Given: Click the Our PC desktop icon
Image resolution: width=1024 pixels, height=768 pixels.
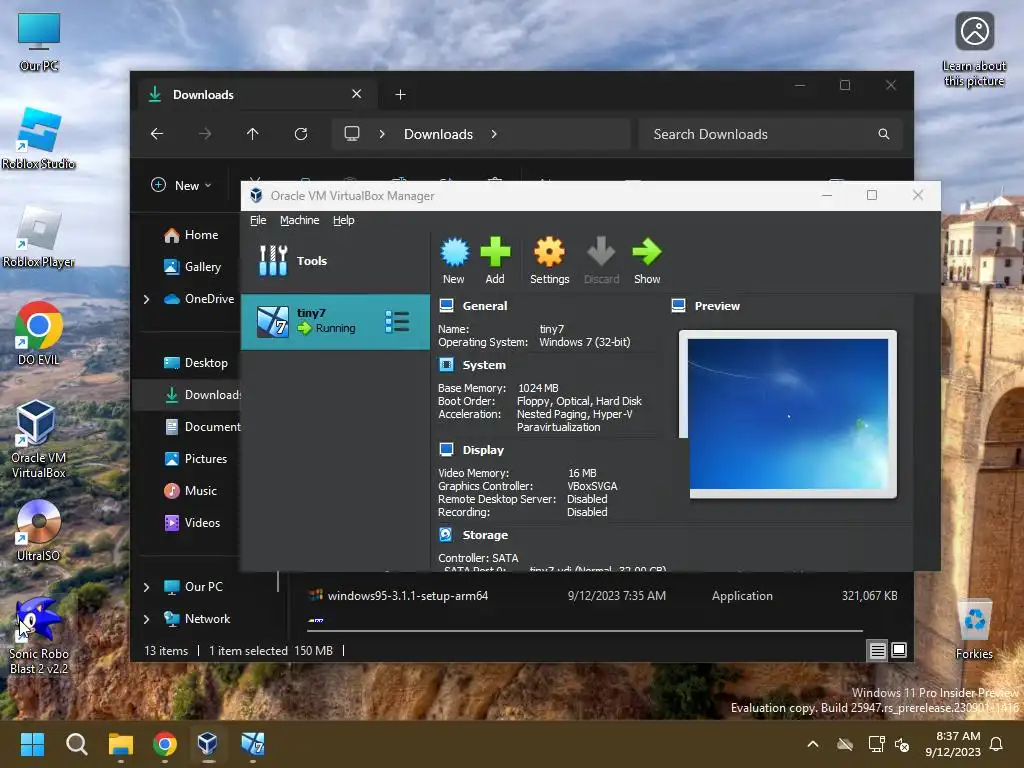Looking at the screenshot, I should click(39, 42).
